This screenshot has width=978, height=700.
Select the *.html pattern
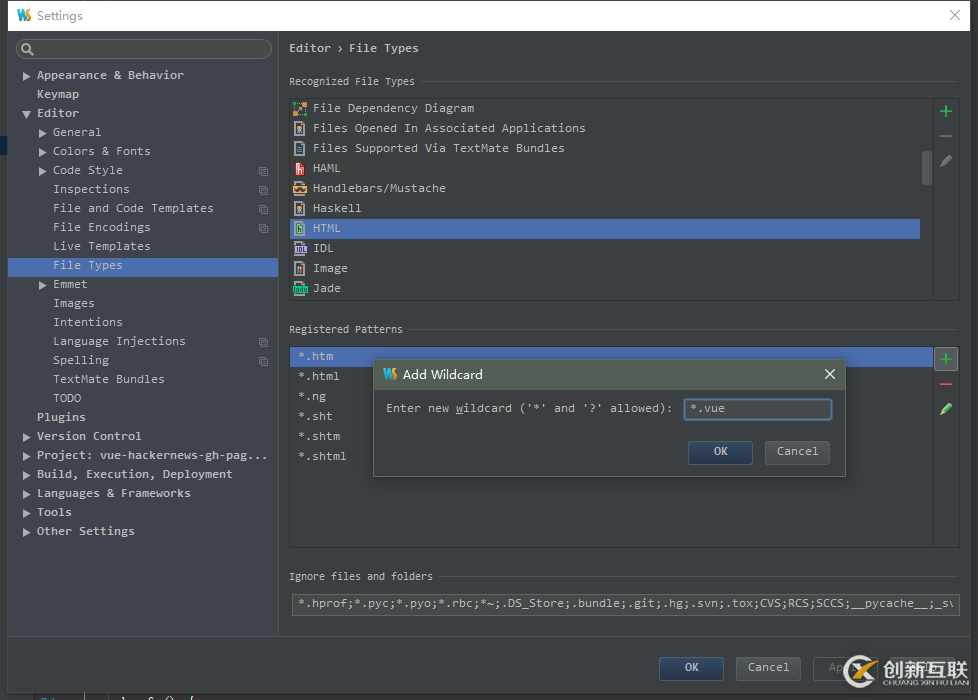tap(319, 376)
